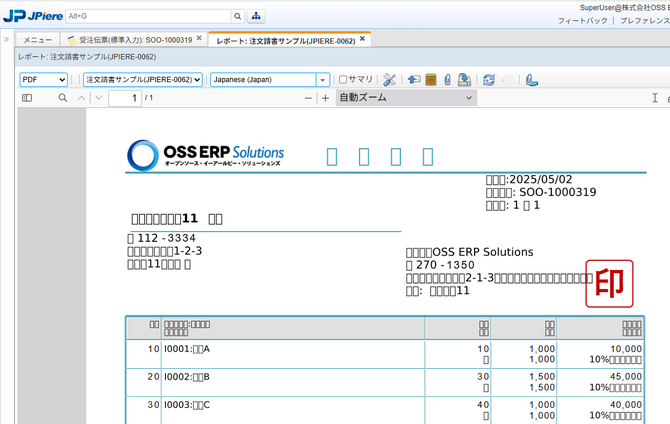The image size is (670, 424).
Task: Click the send mail icon
Action: pyautogui.click(x=414, y=80)
